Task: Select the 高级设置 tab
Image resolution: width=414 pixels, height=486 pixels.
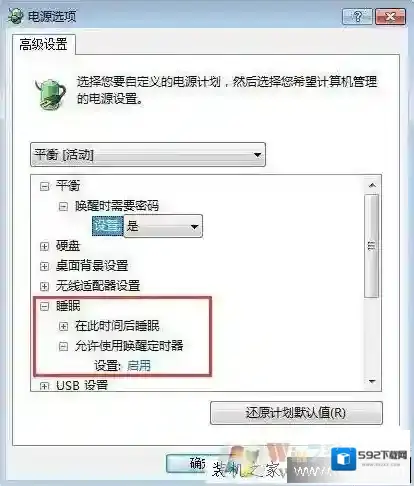Action: pyautogui.click(x=44, y=44)
